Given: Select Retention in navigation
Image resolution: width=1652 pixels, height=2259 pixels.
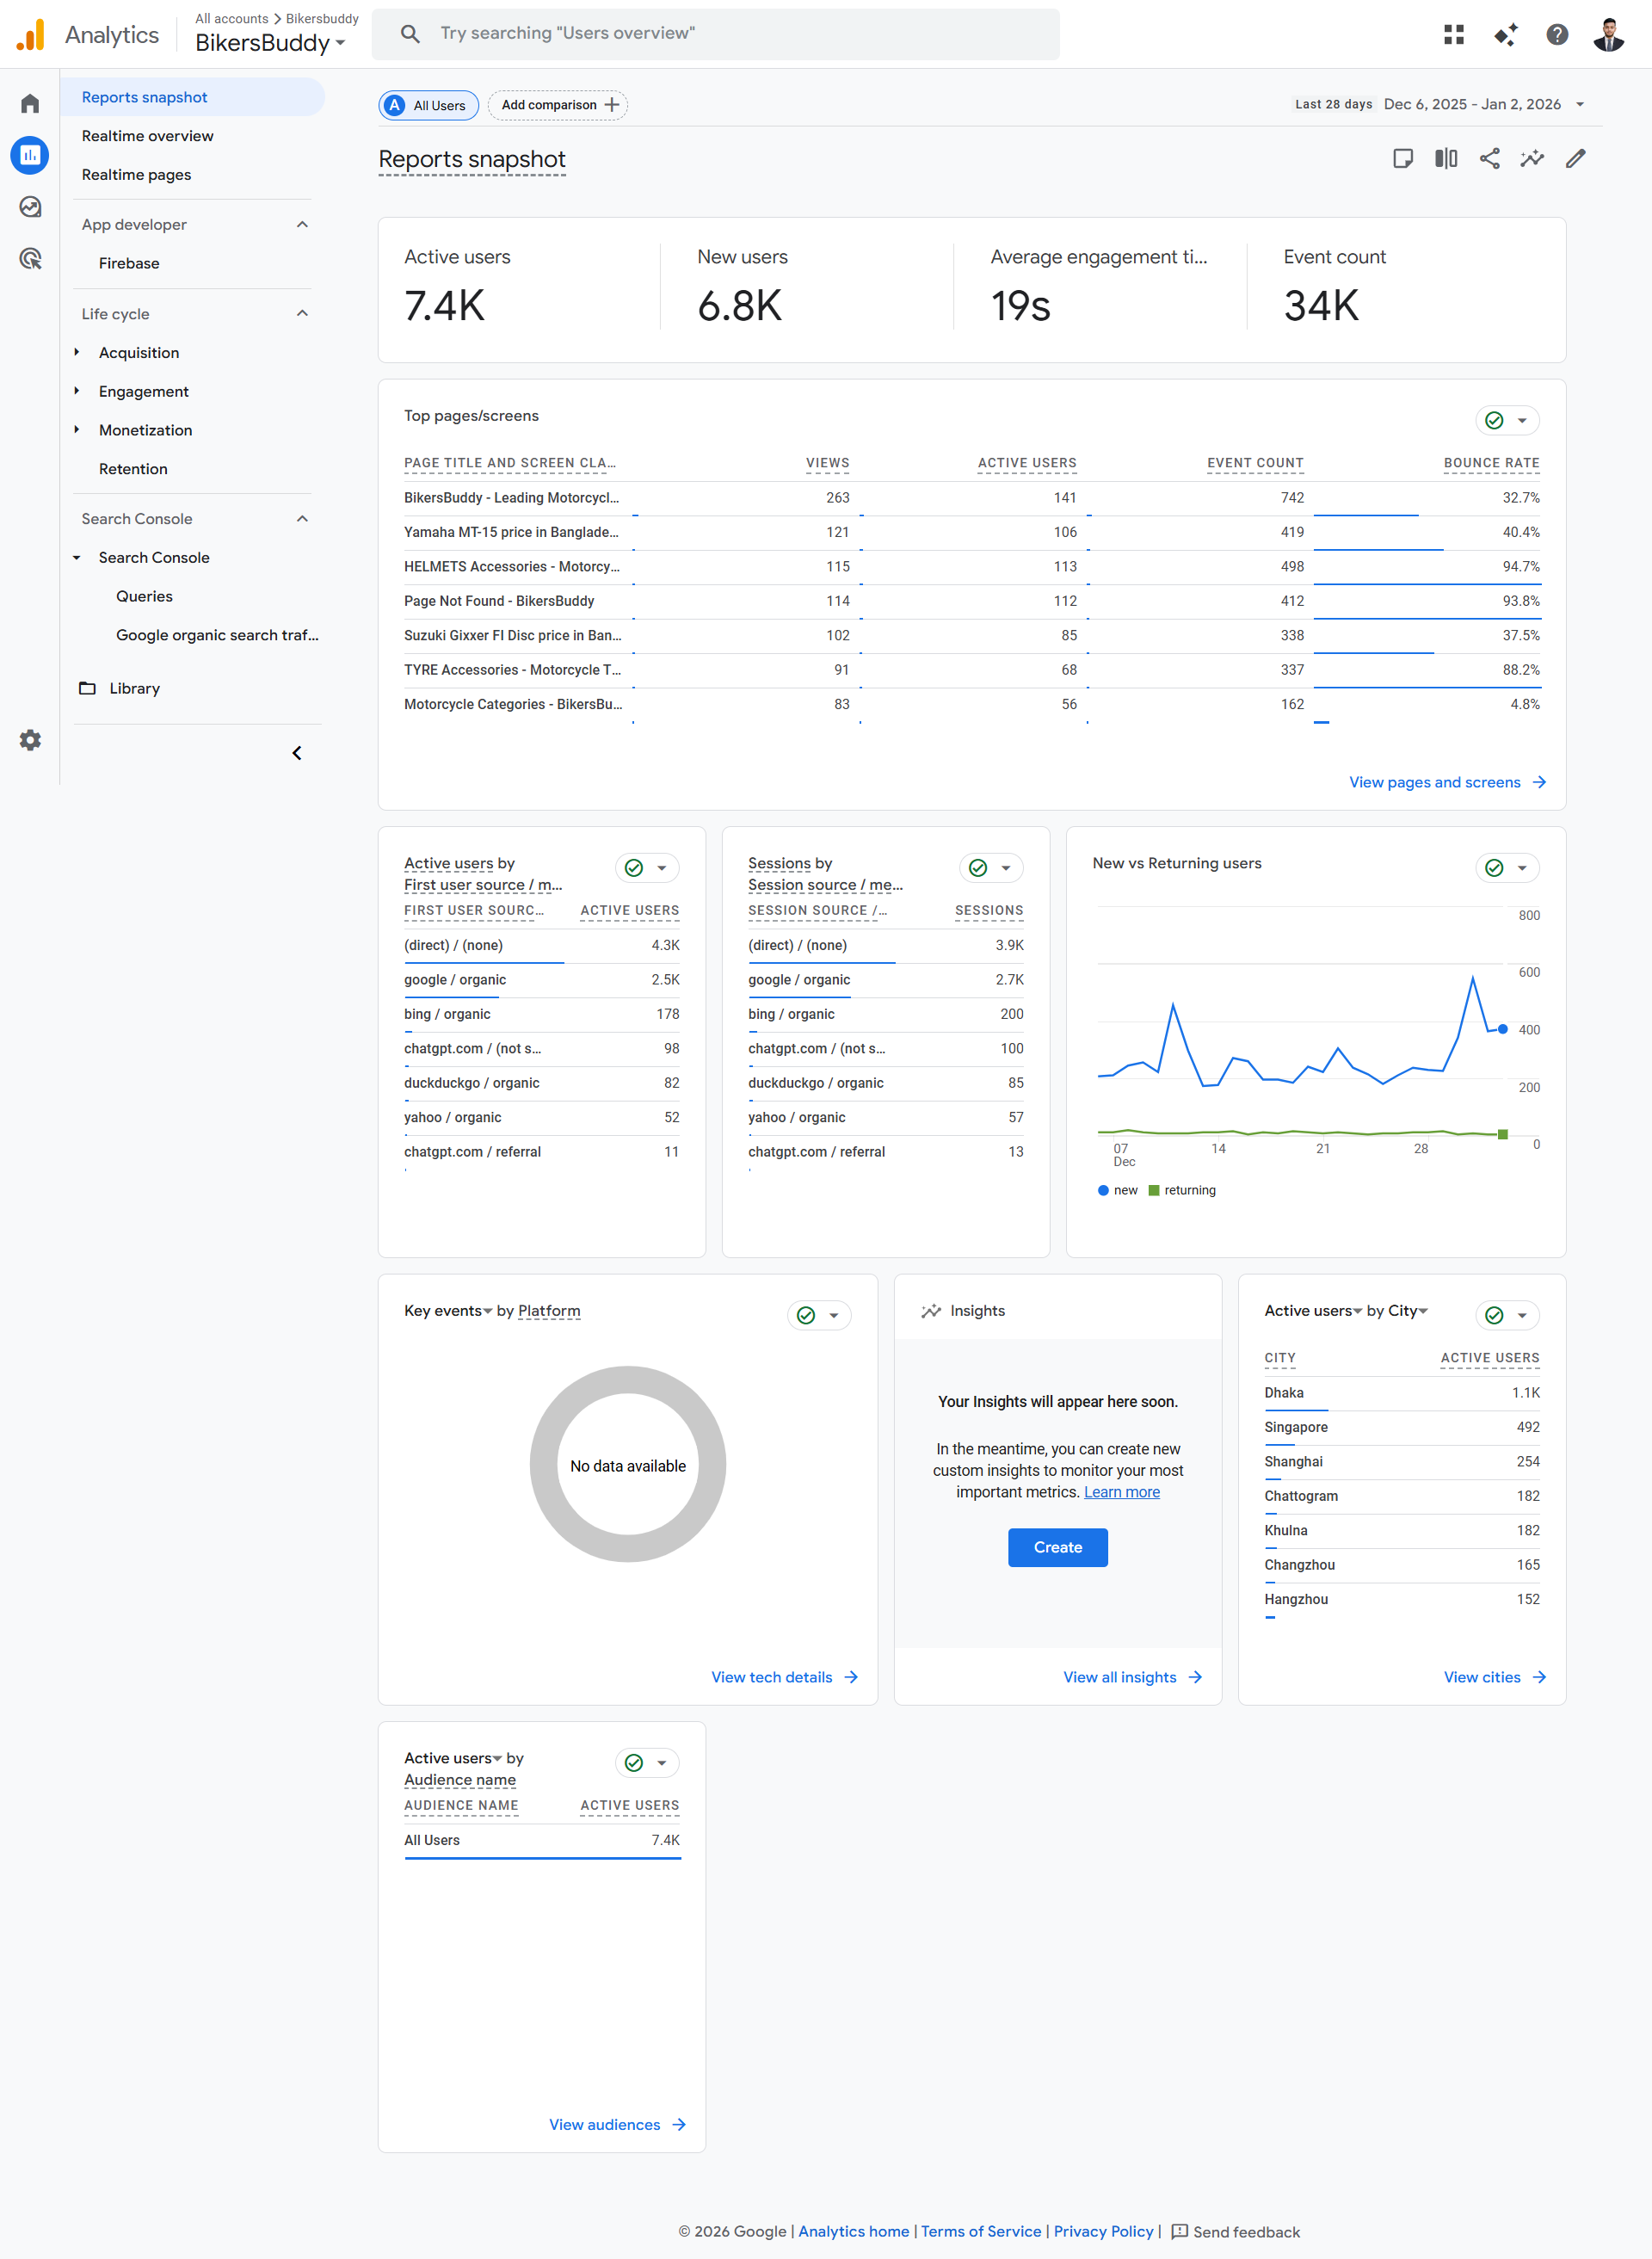Looking at the screenshot, I should pos(133,469).
